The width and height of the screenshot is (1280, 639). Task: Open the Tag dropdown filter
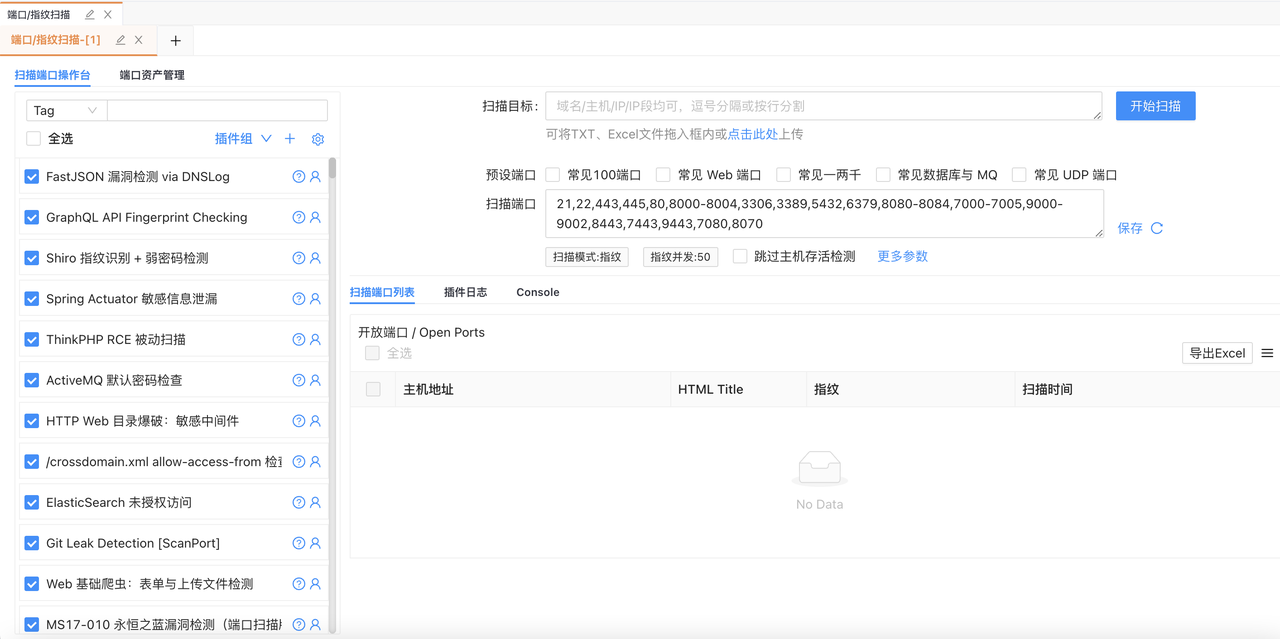click(x=65, y=111)
